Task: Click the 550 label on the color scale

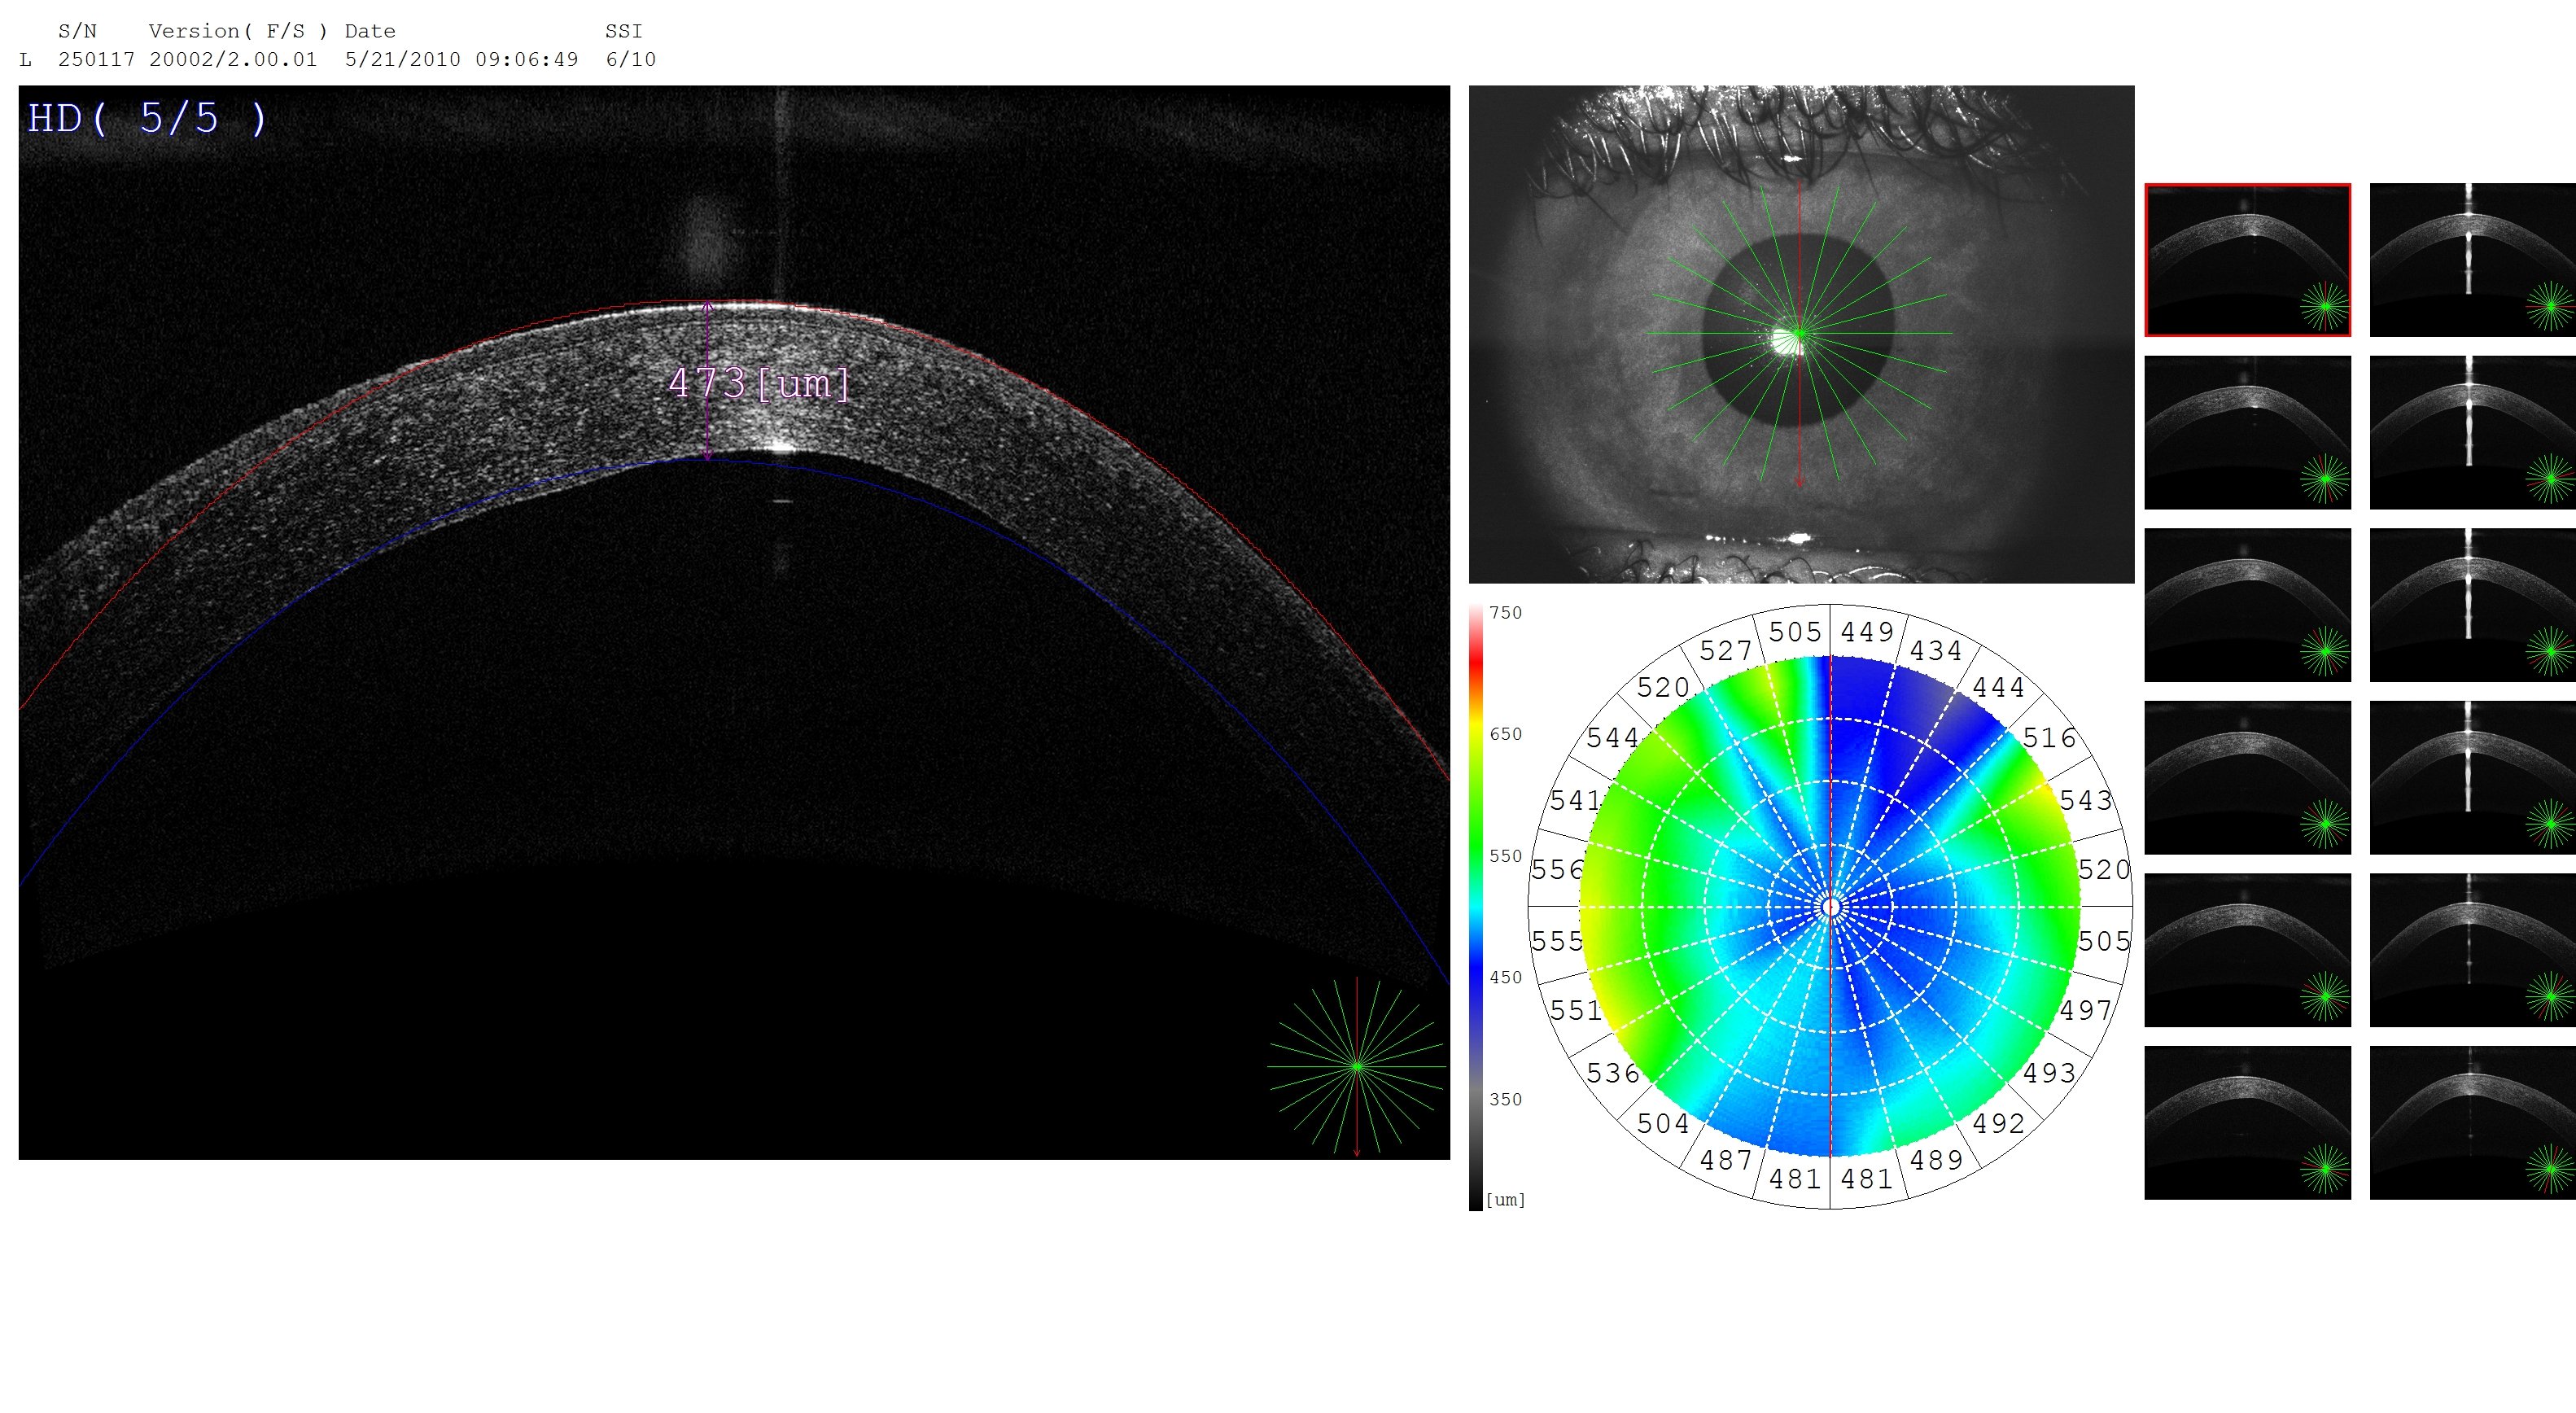Action: (1505, 856)
